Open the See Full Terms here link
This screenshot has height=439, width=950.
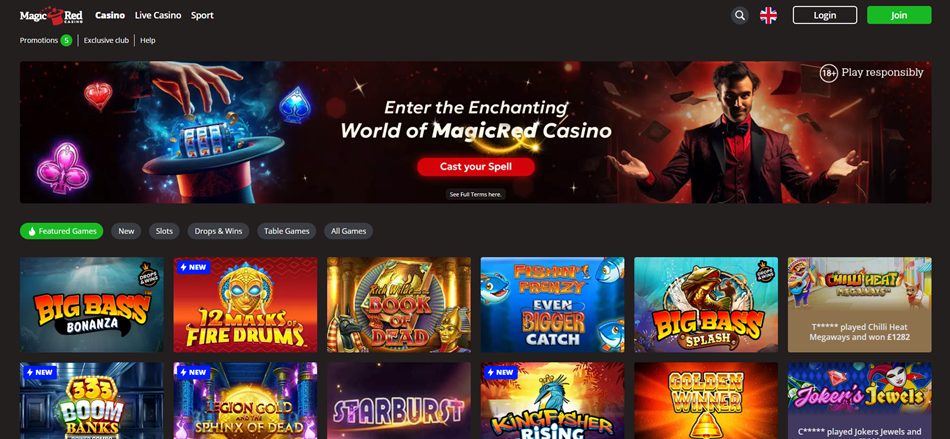tap(476, 194)
